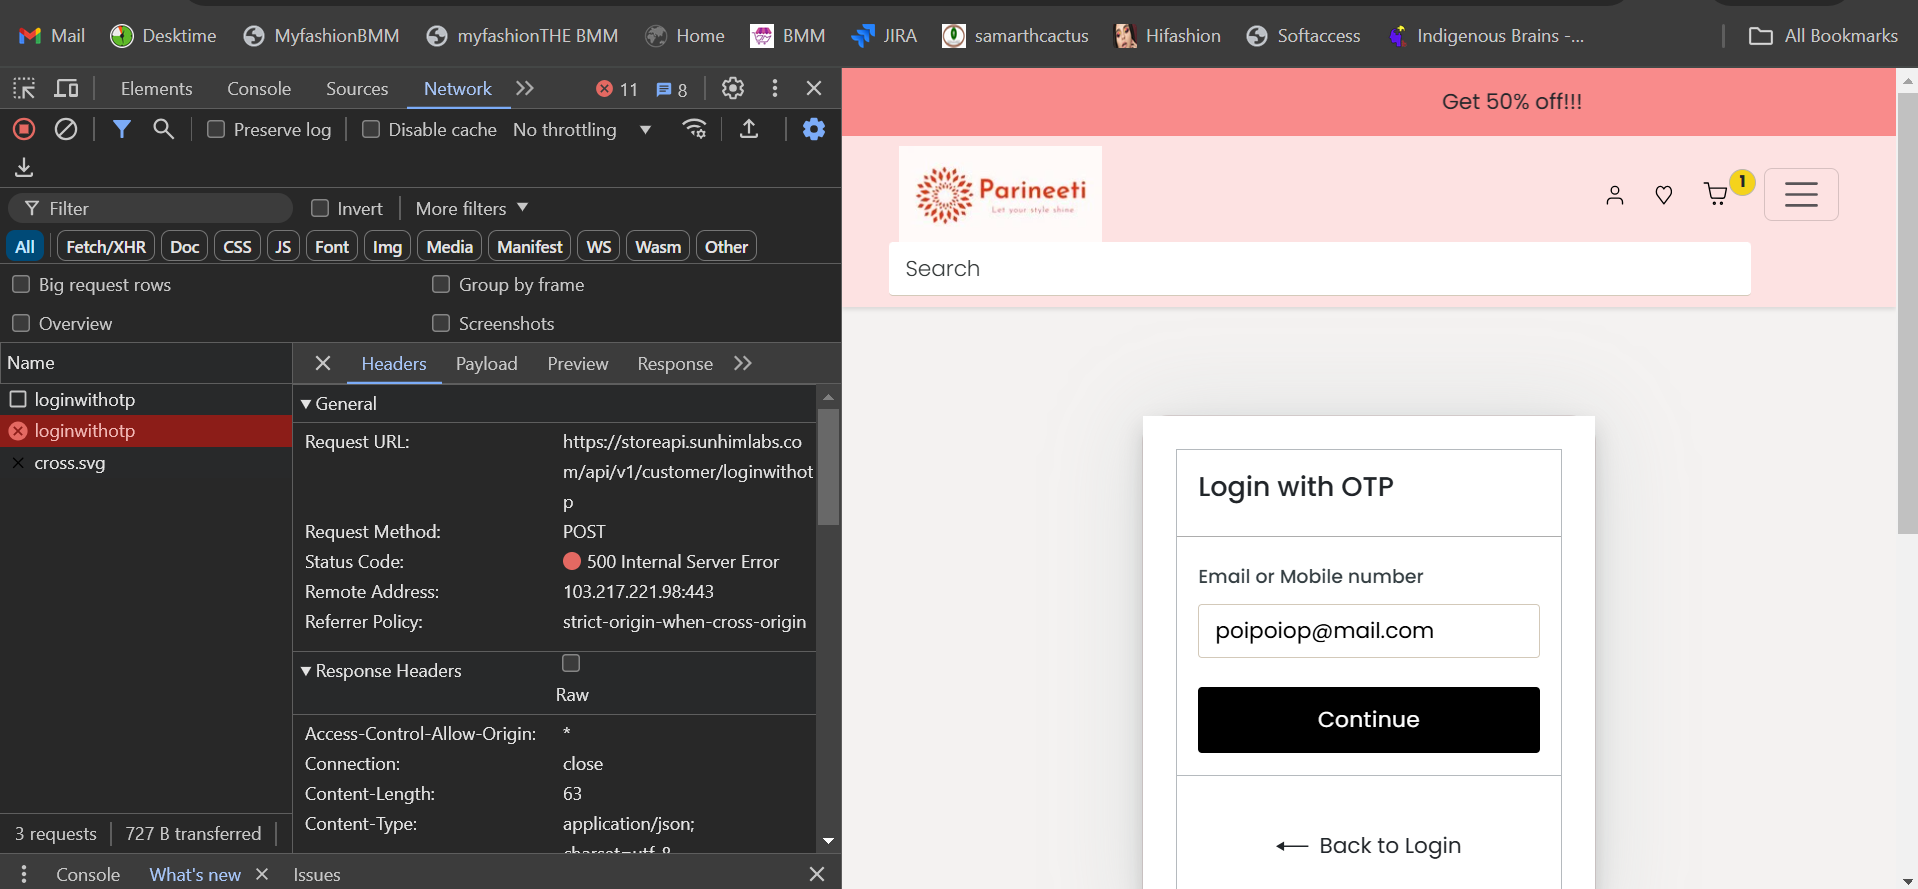The height and width of the screenshot is (889, 1918).
Task: Enable the Preserve log checkbox
Action: click(216, 129)
